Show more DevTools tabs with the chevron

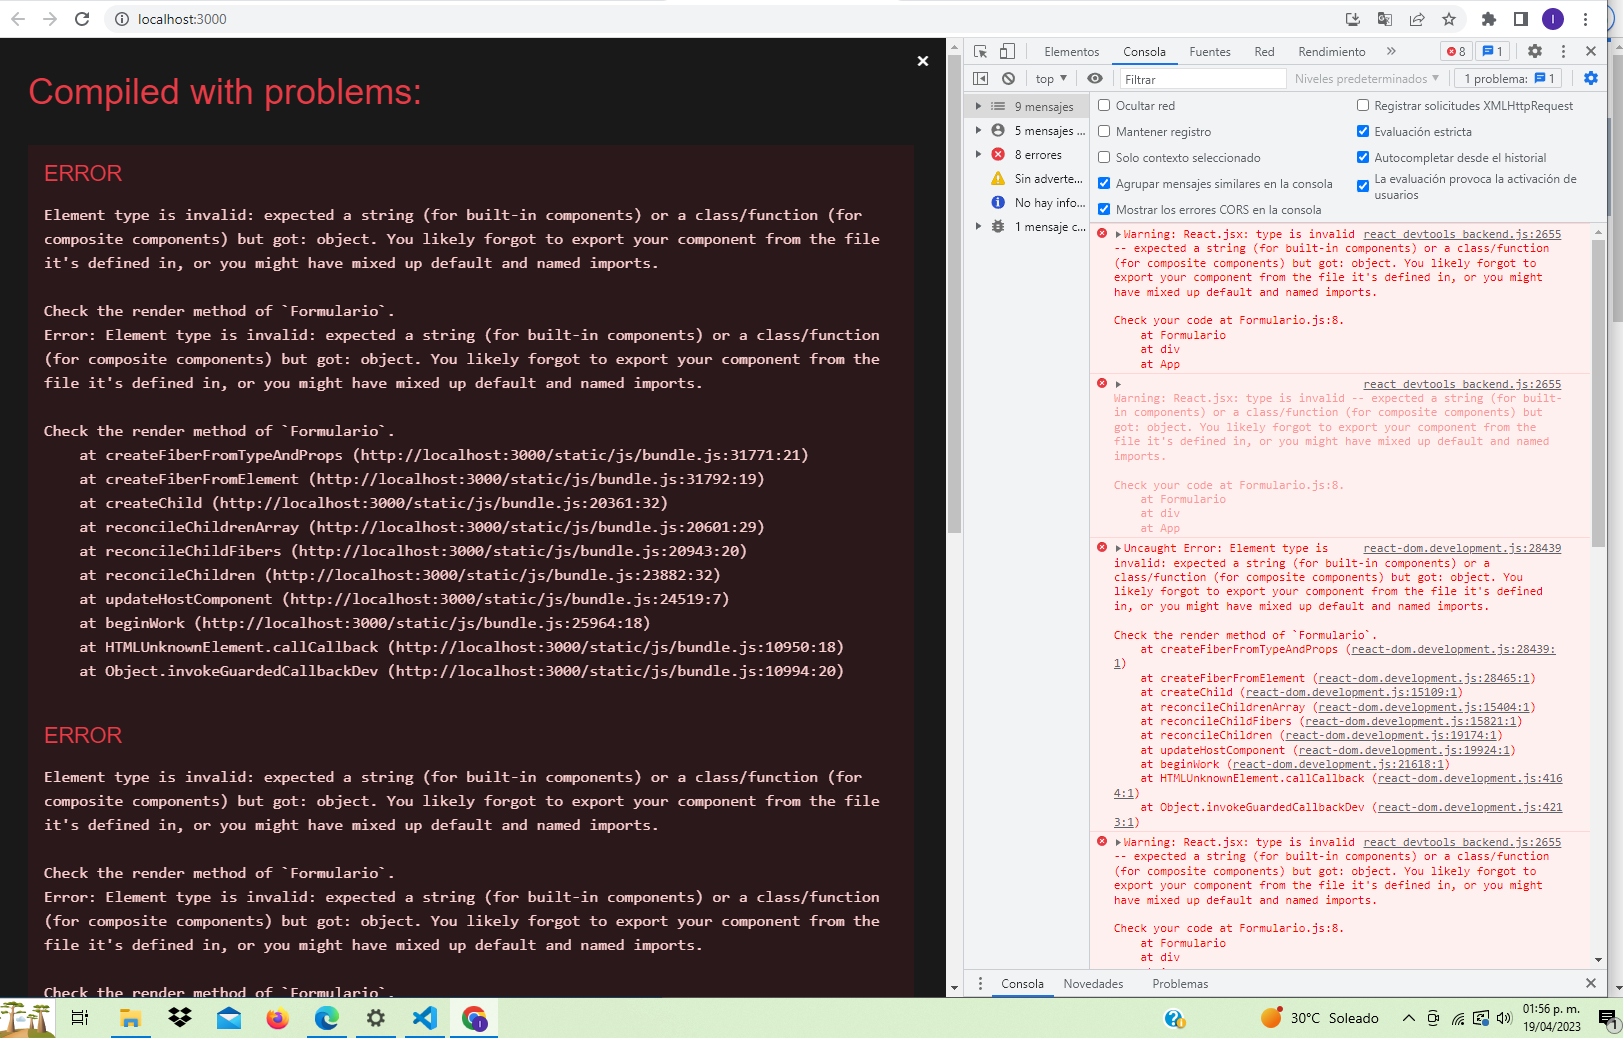[1391, 51]
